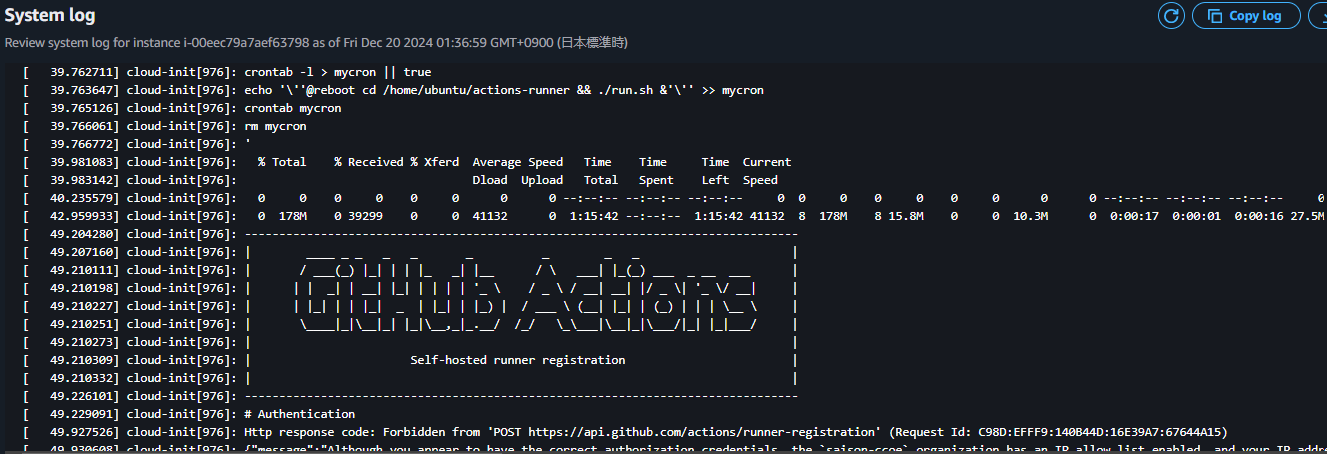
Task: Select the log line stamped 40.235579
Action: pyautogui.click(x=673, y=198)
